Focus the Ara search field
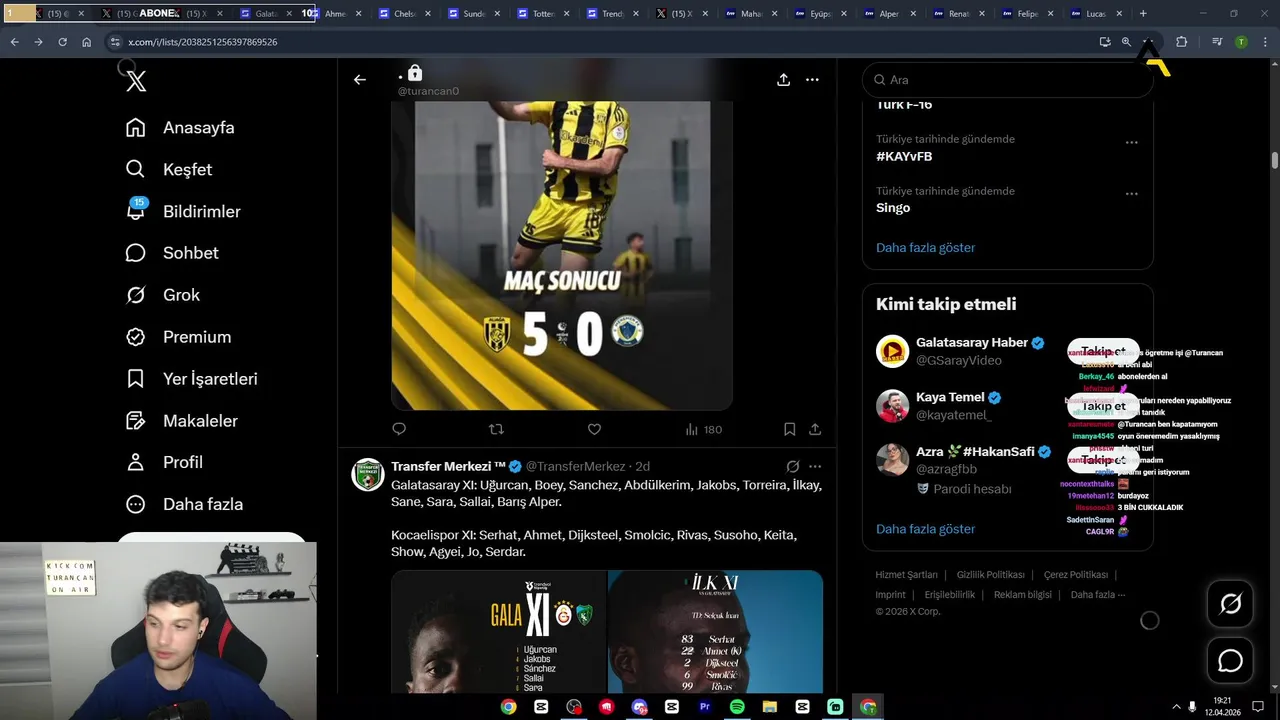 tap(1008, 80)
